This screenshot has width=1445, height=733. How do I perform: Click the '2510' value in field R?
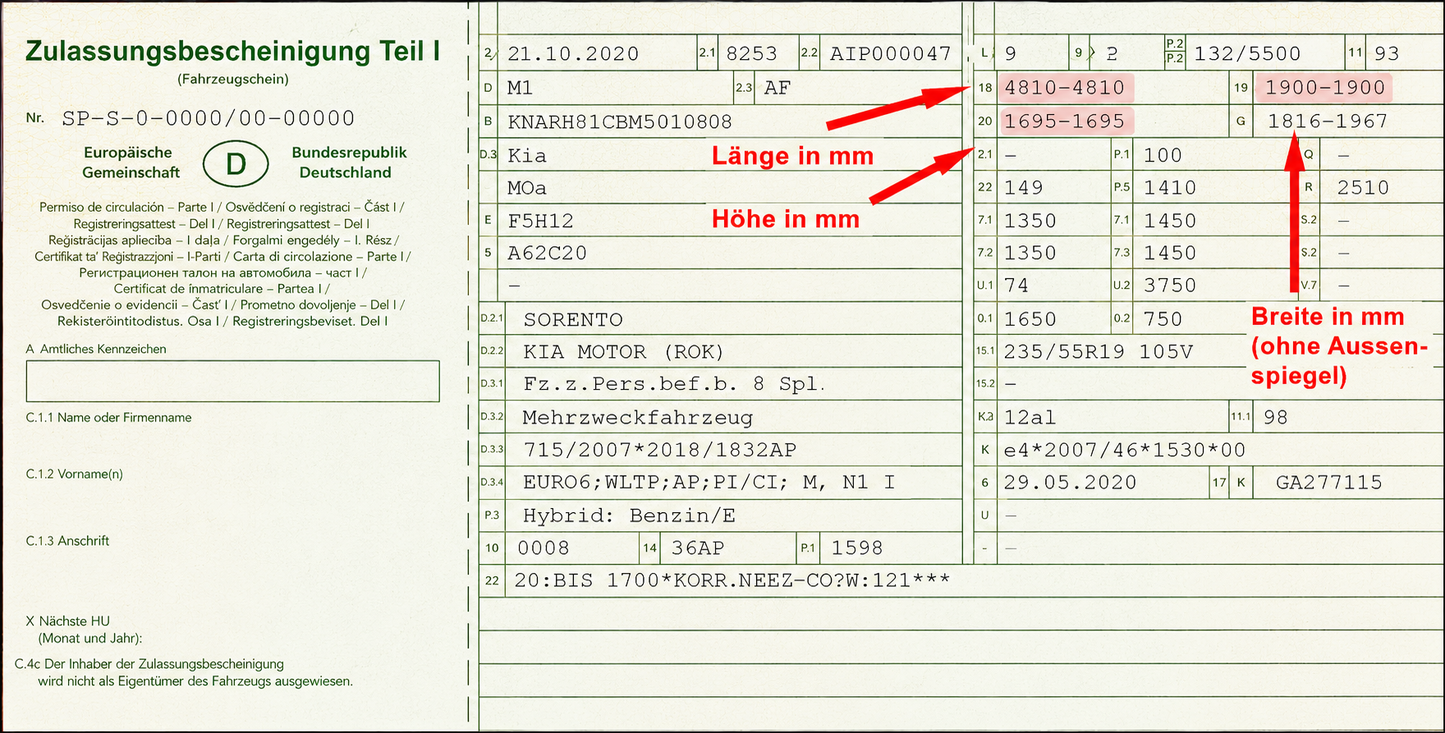1362,188
